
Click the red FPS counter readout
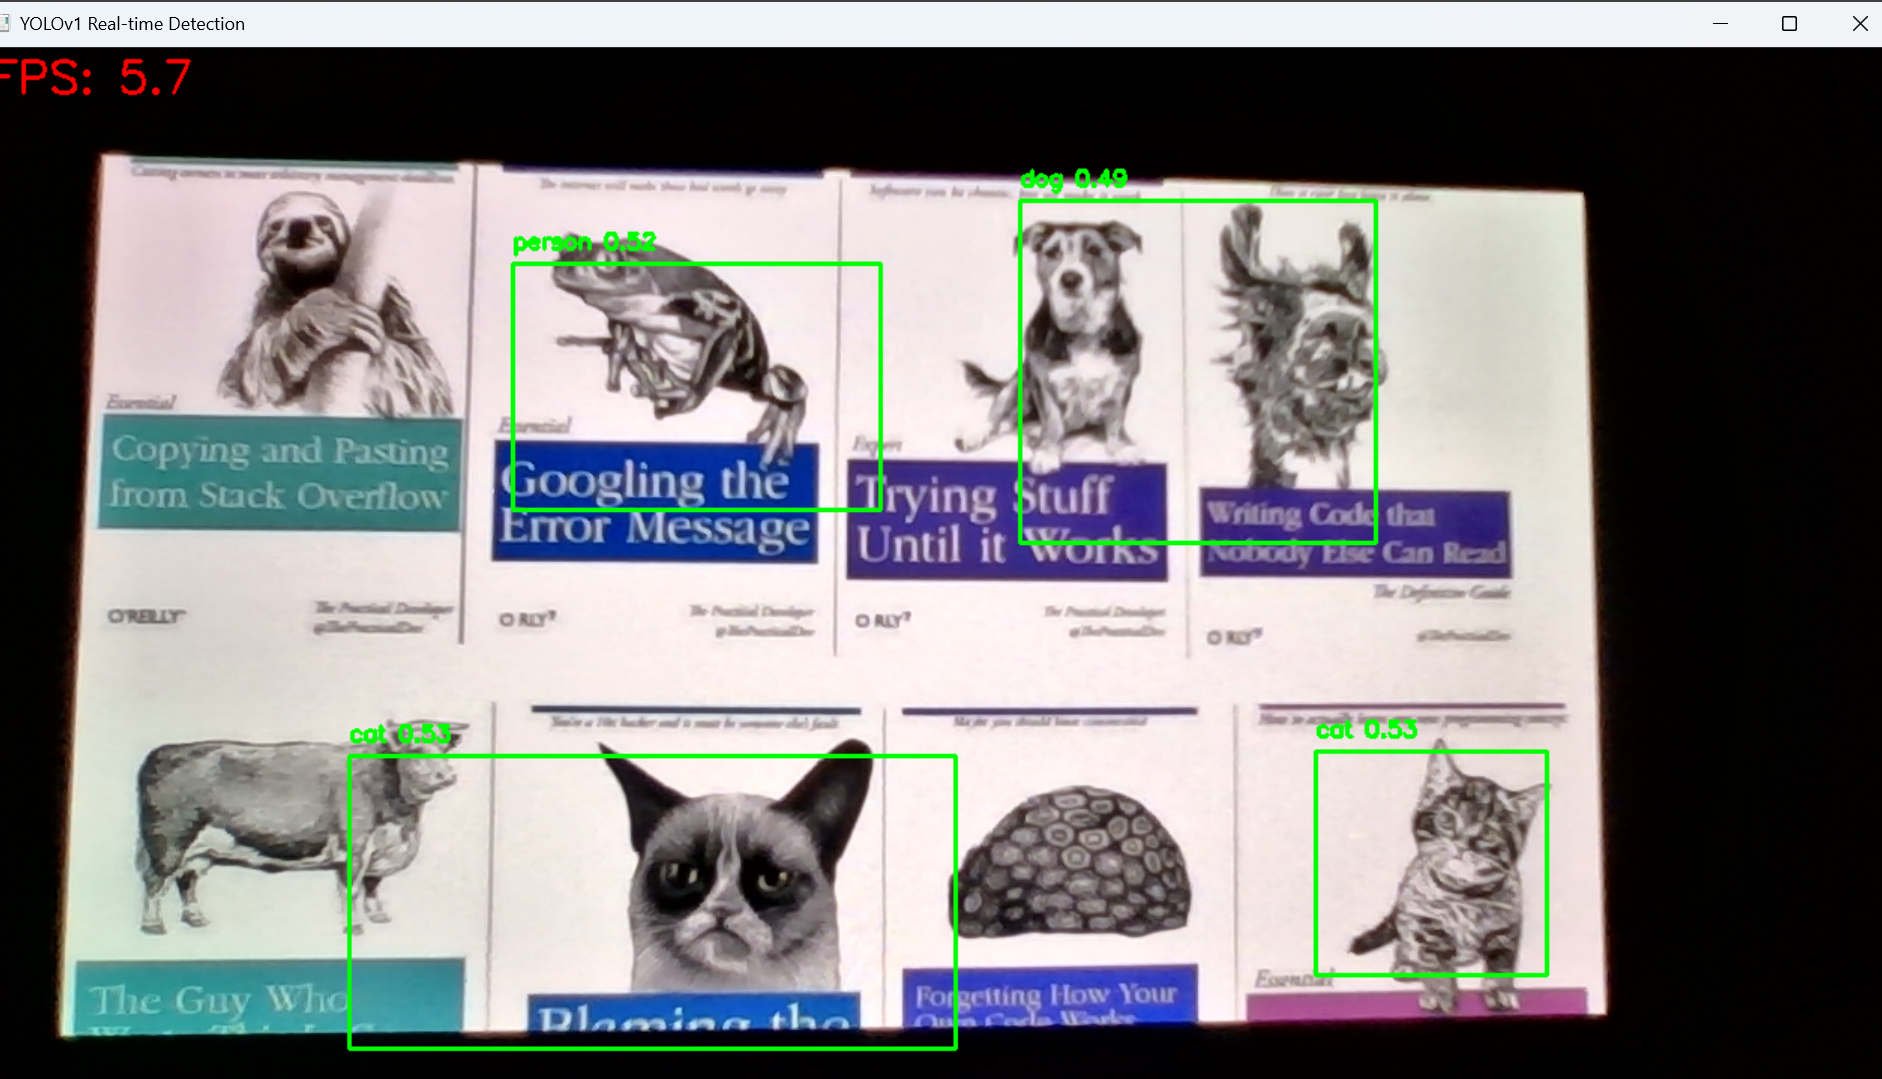coord(96,77)
